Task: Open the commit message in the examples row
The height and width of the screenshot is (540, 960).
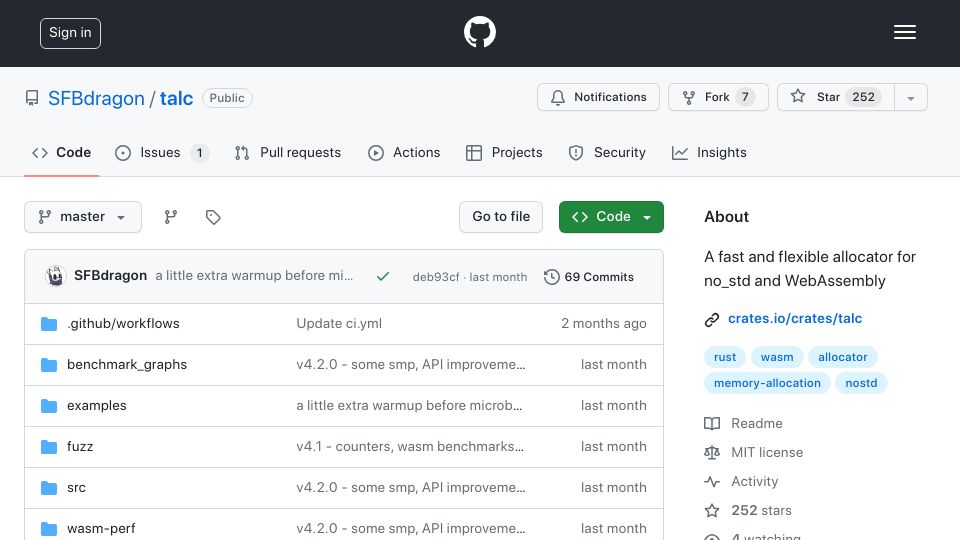Action: (x=409, y=405)
